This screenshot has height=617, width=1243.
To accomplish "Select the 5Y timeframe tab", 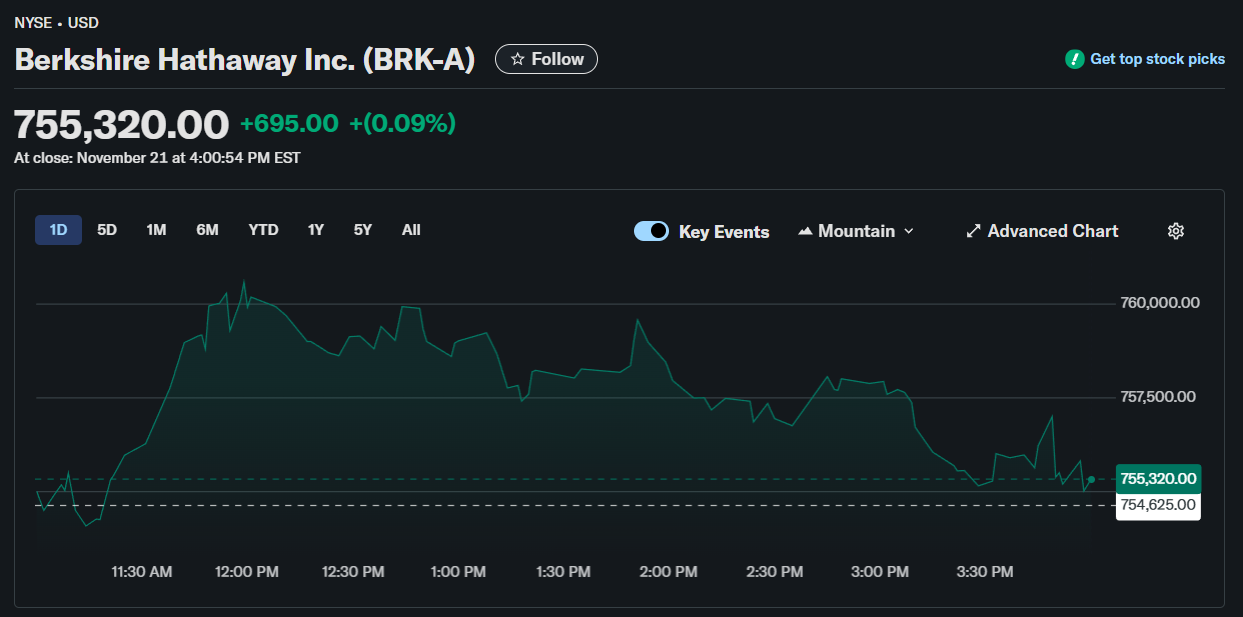I will tap(362, 229).
